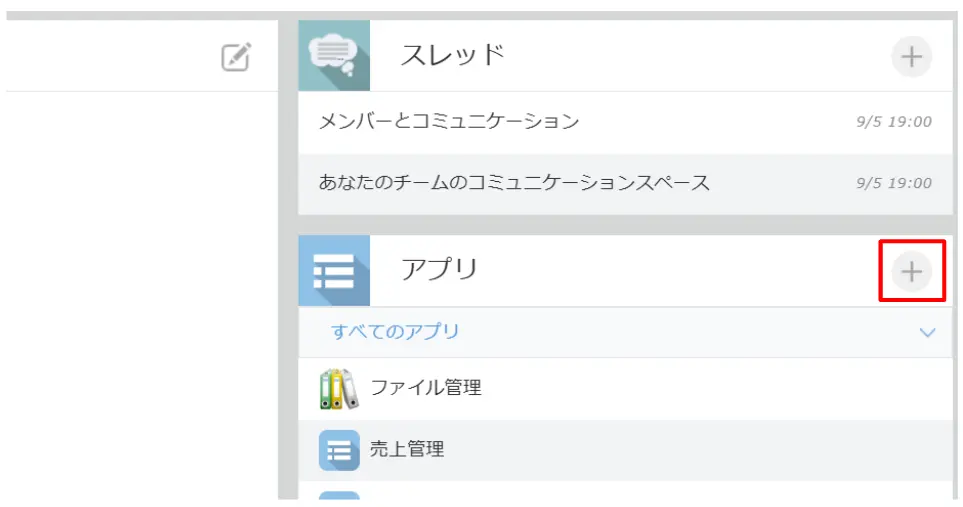Create a new app with plus button
This screenshot has width=963, height=507.
pyautogui.click(x=911, y=271)
